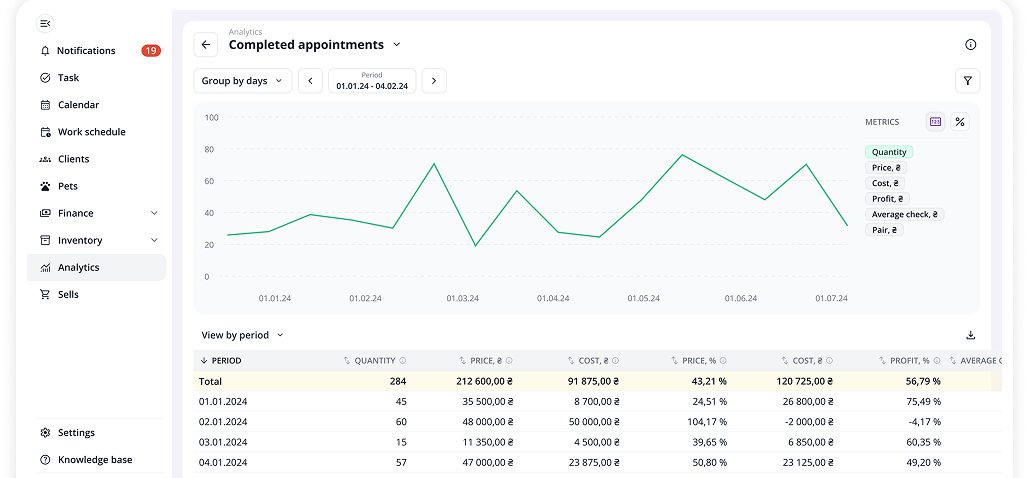Enable the Average check metric

click(904, 214)
